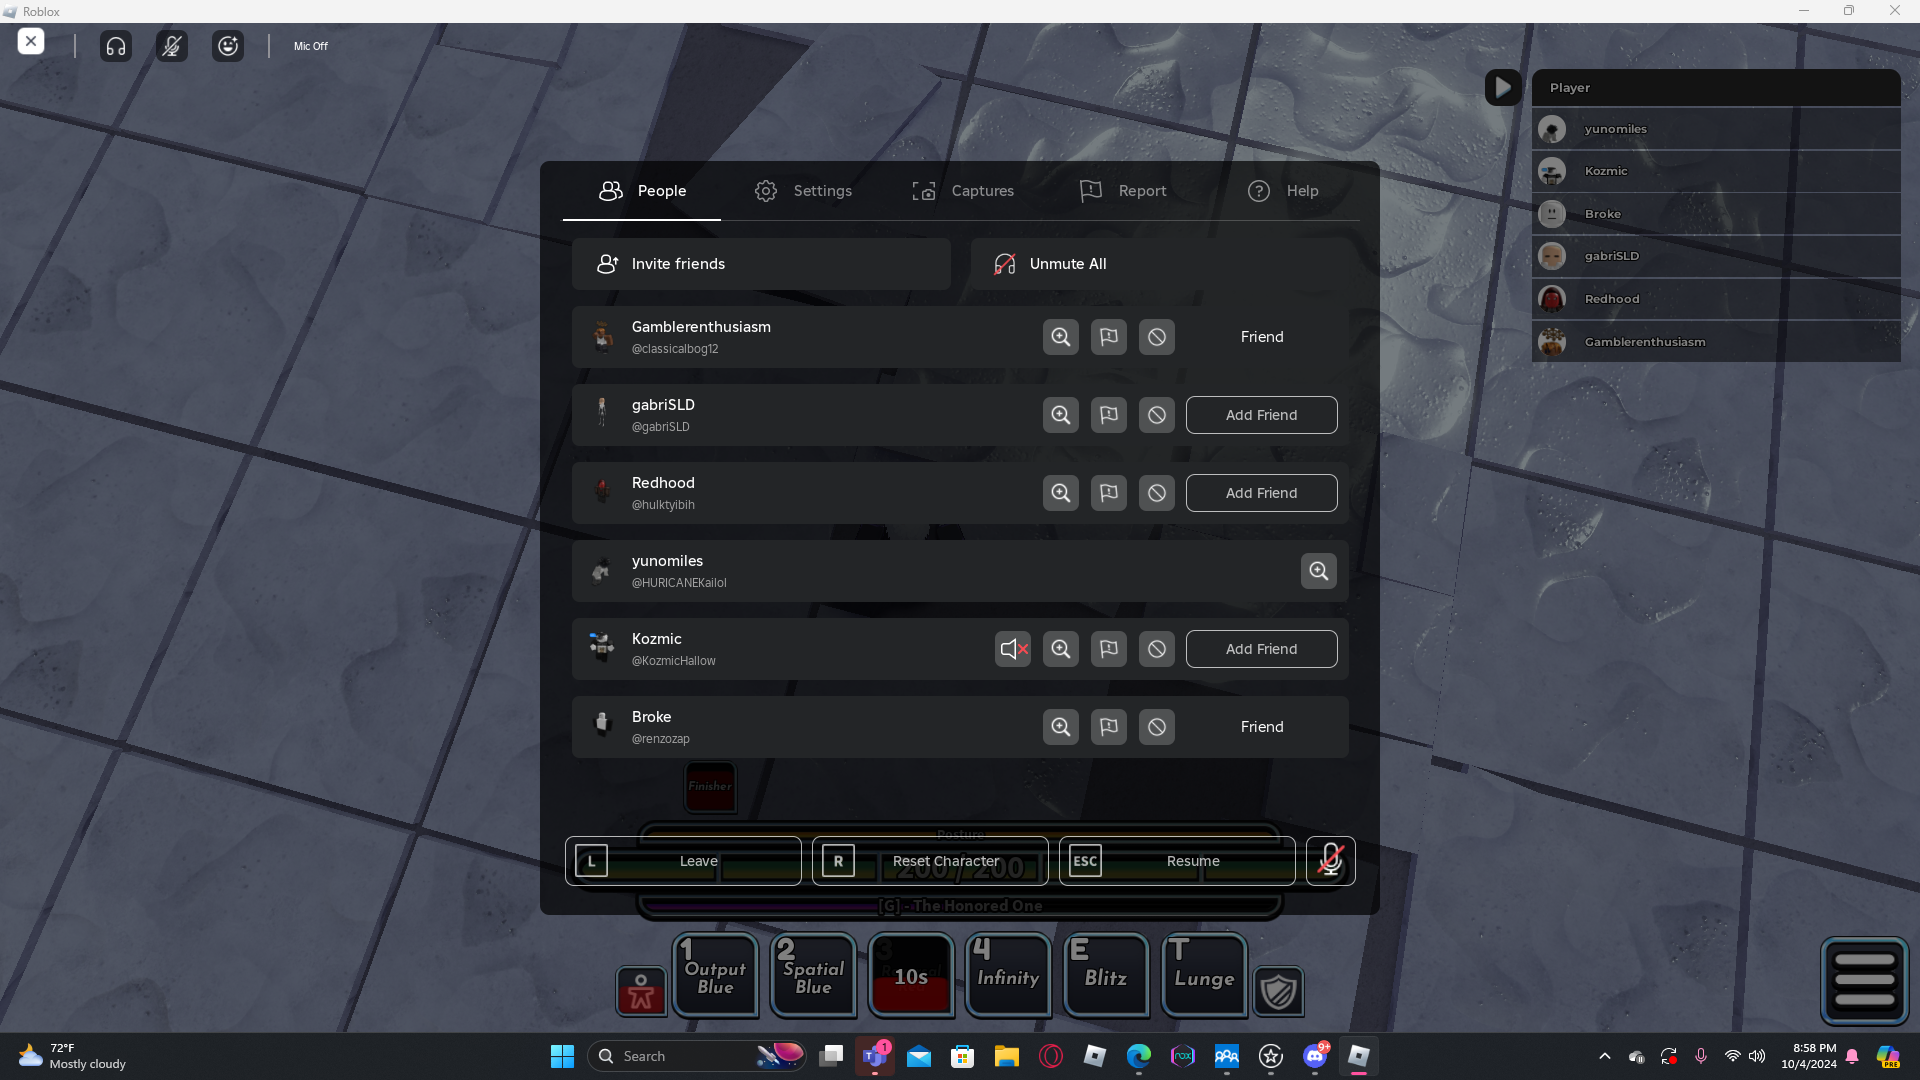
Task: Open the Windows Start menu
Action: pos(562,1056)
